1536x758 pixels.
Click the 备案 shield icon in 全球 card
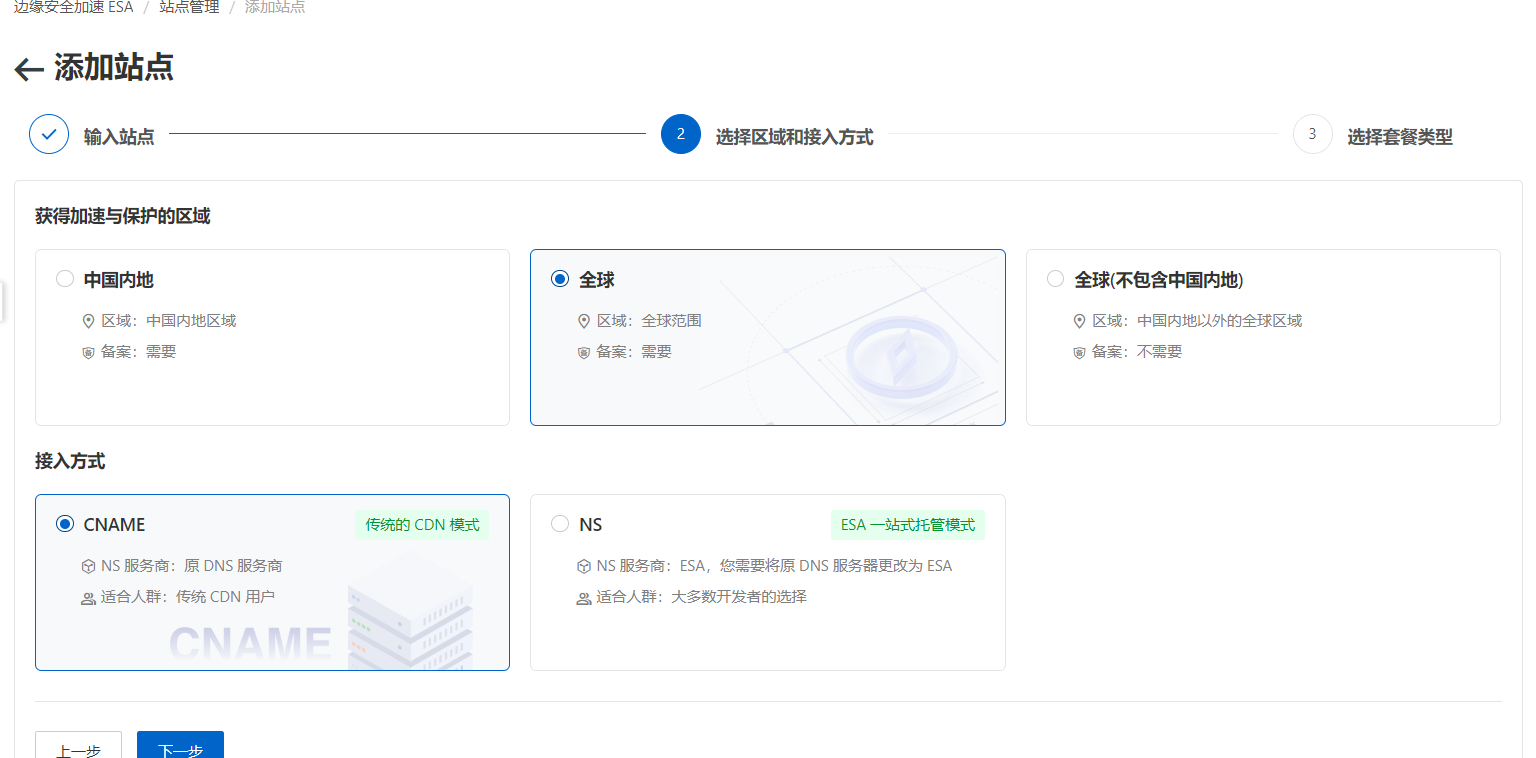(583, 351)
